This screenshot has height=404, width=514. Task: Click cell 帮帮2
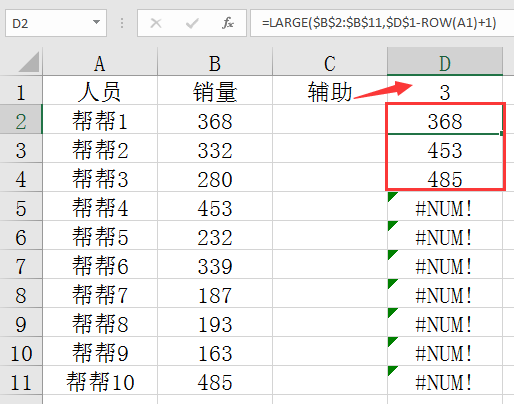point(100,148)
